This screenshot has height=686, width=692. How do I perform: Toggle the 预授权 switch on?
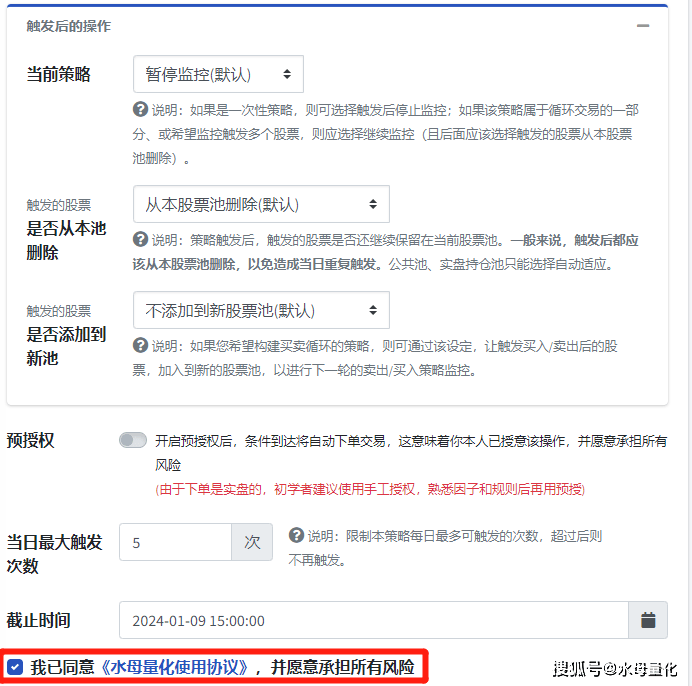[133, 440]
